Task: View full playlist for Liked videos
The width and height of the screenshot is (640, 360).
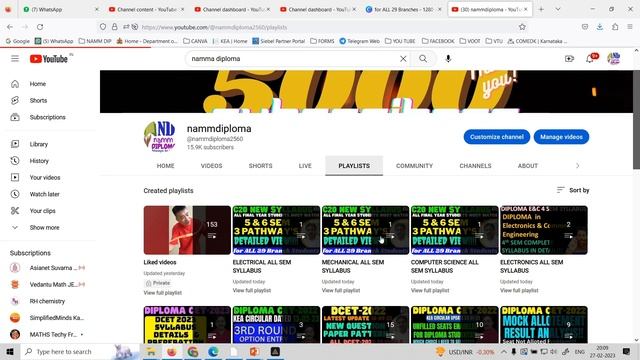Action: coord(162,293)
